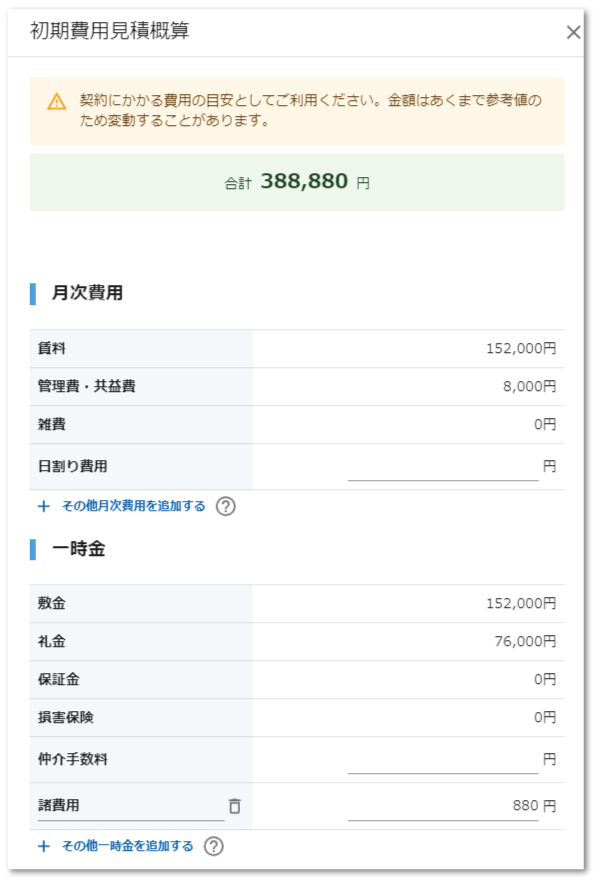Select the 敷金 152,000円 row
The image size is (595, 883).
click(297, 604)
